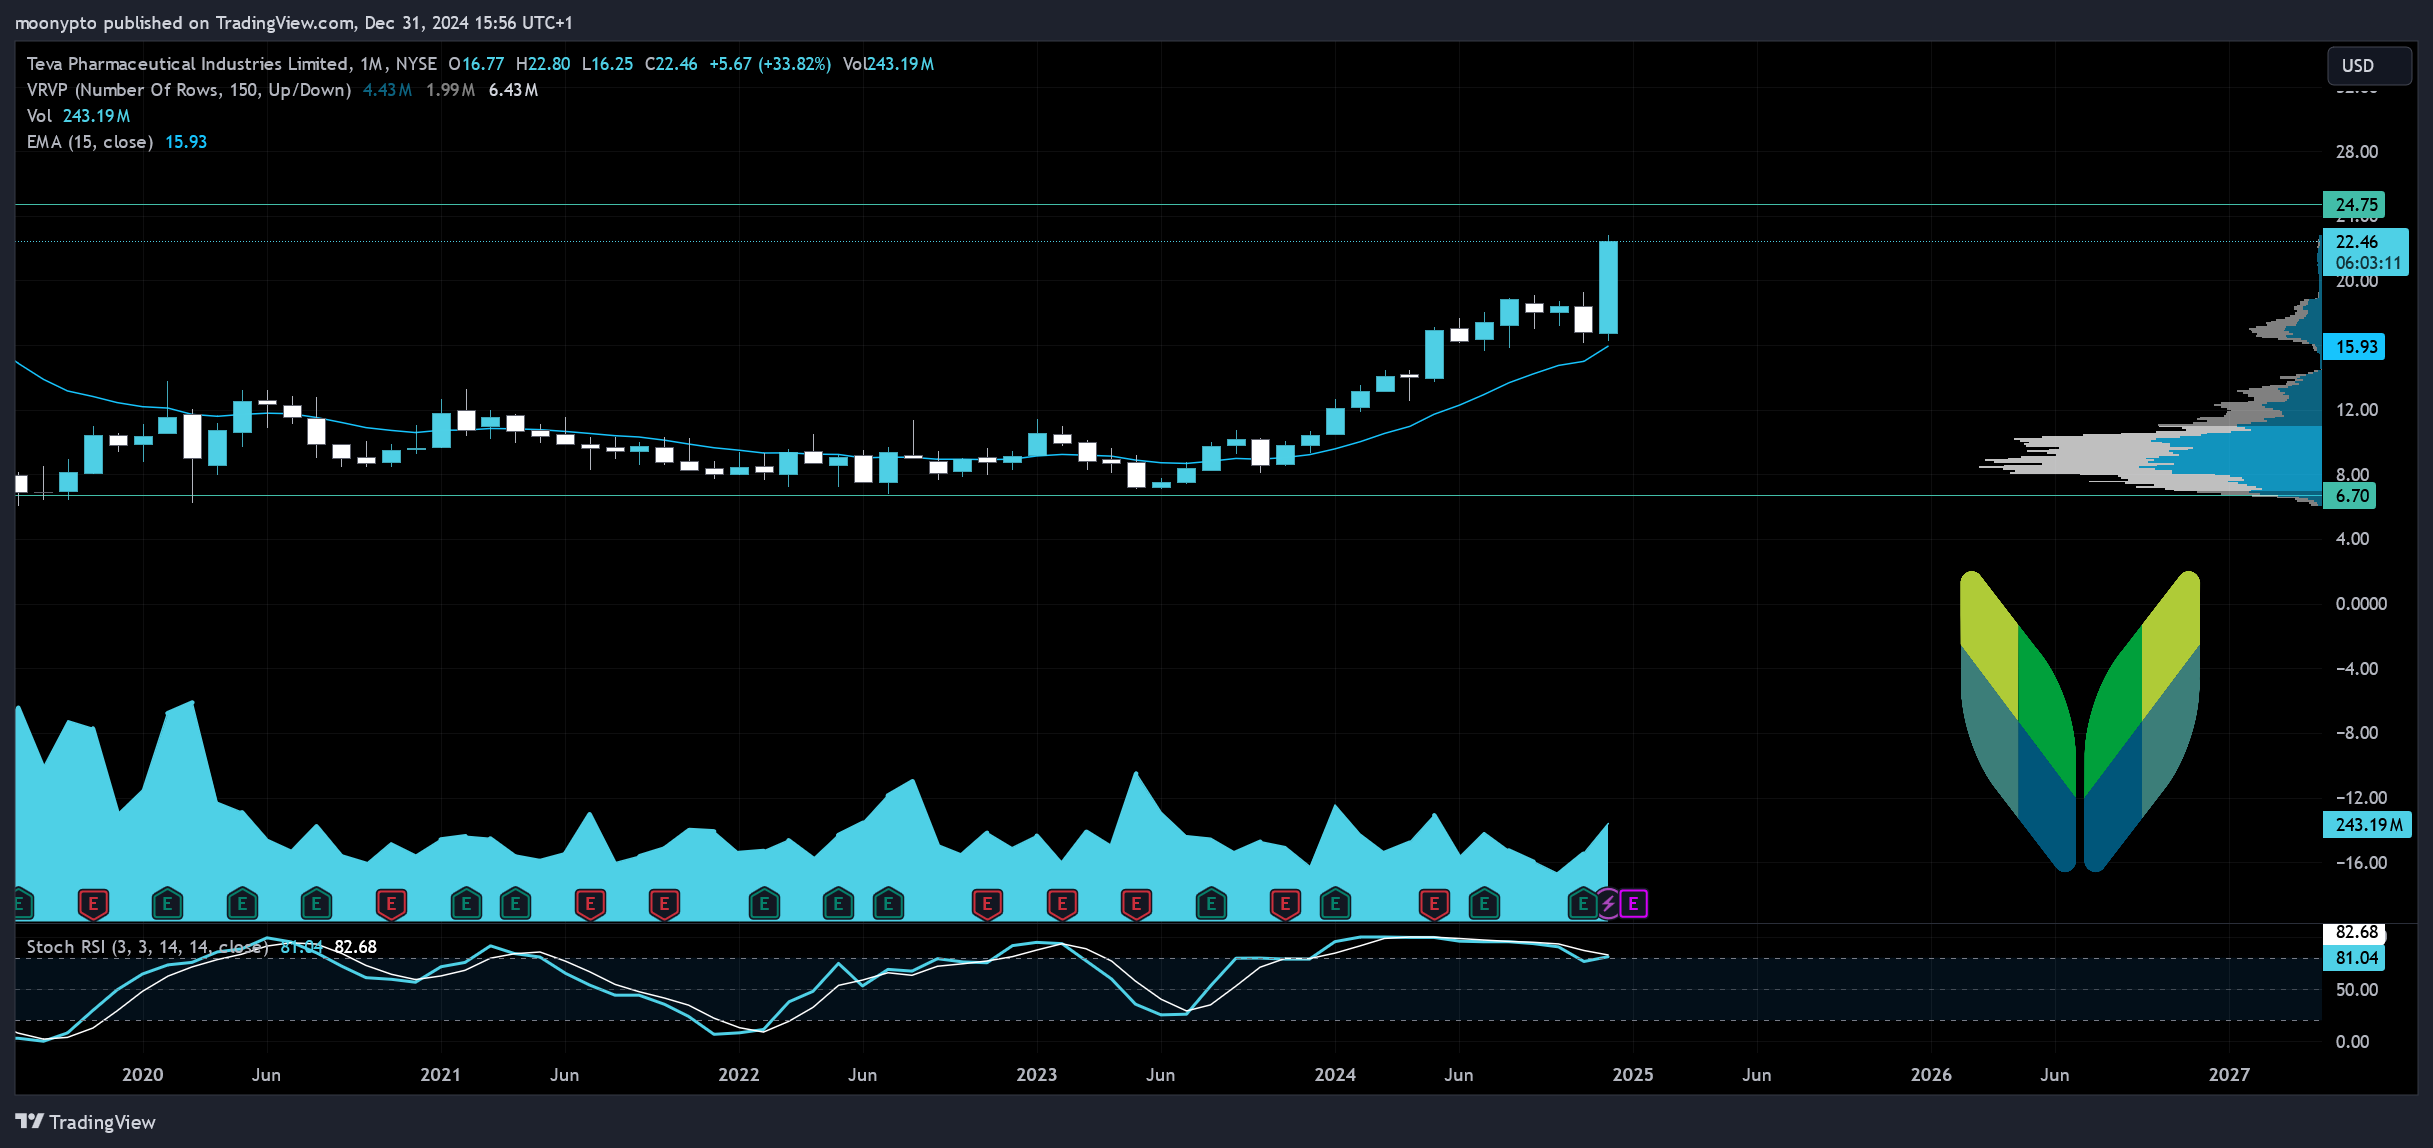Open the only green earnings marker between Jun 2020 and 2021

316,904
